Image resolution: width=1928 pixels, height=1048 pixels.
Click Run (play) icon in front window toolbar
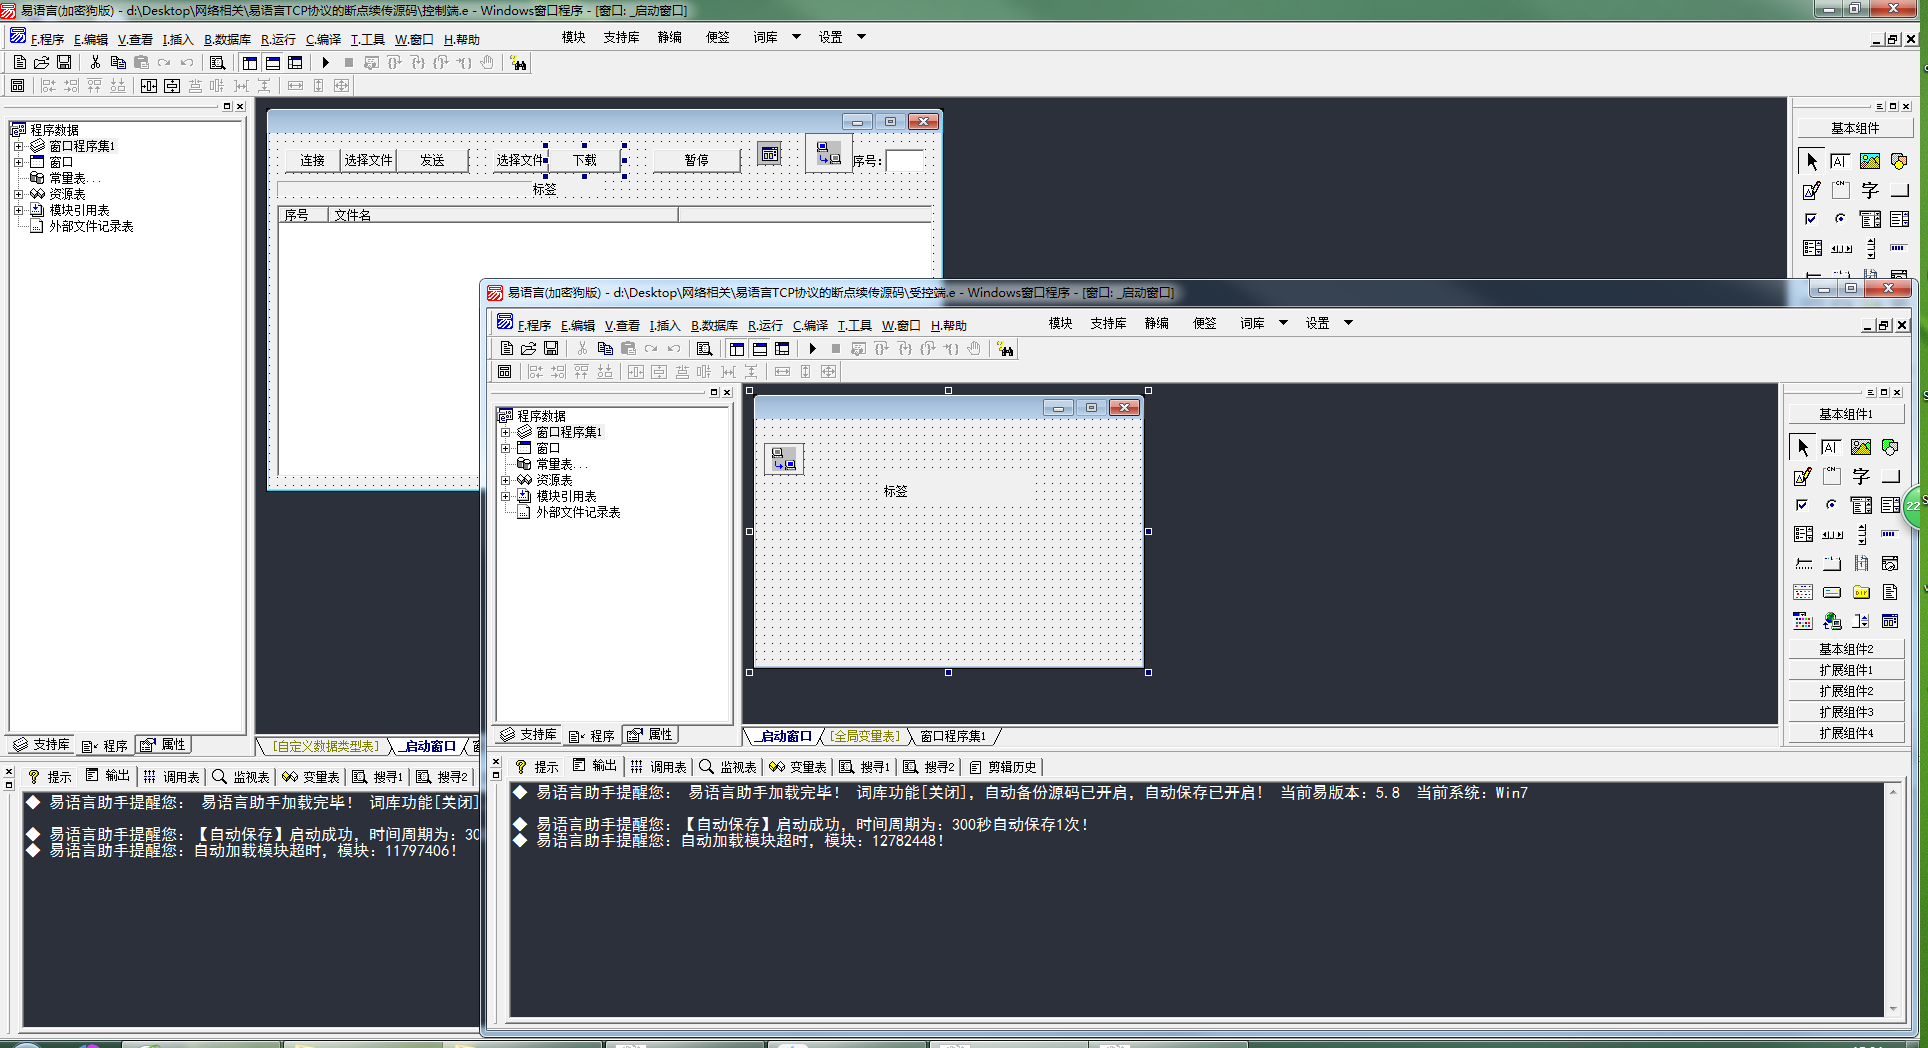point(813,349)
